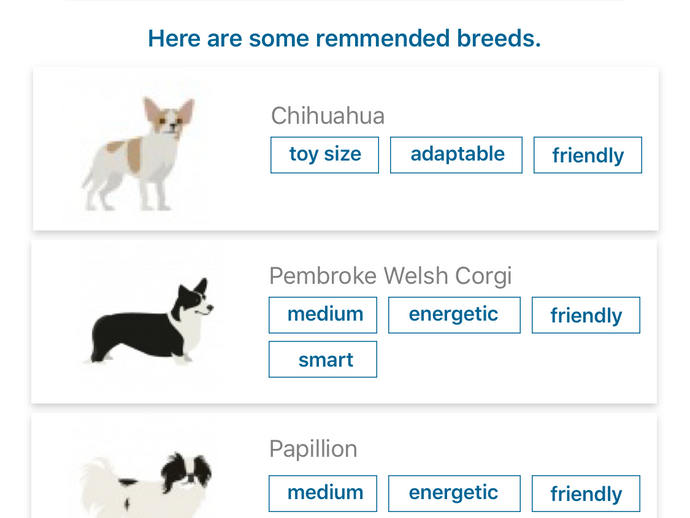Viewport: 690px width, 518px height.
Task: Click the Chihuahua dog illustration
Action: click(x=139, y=153)
